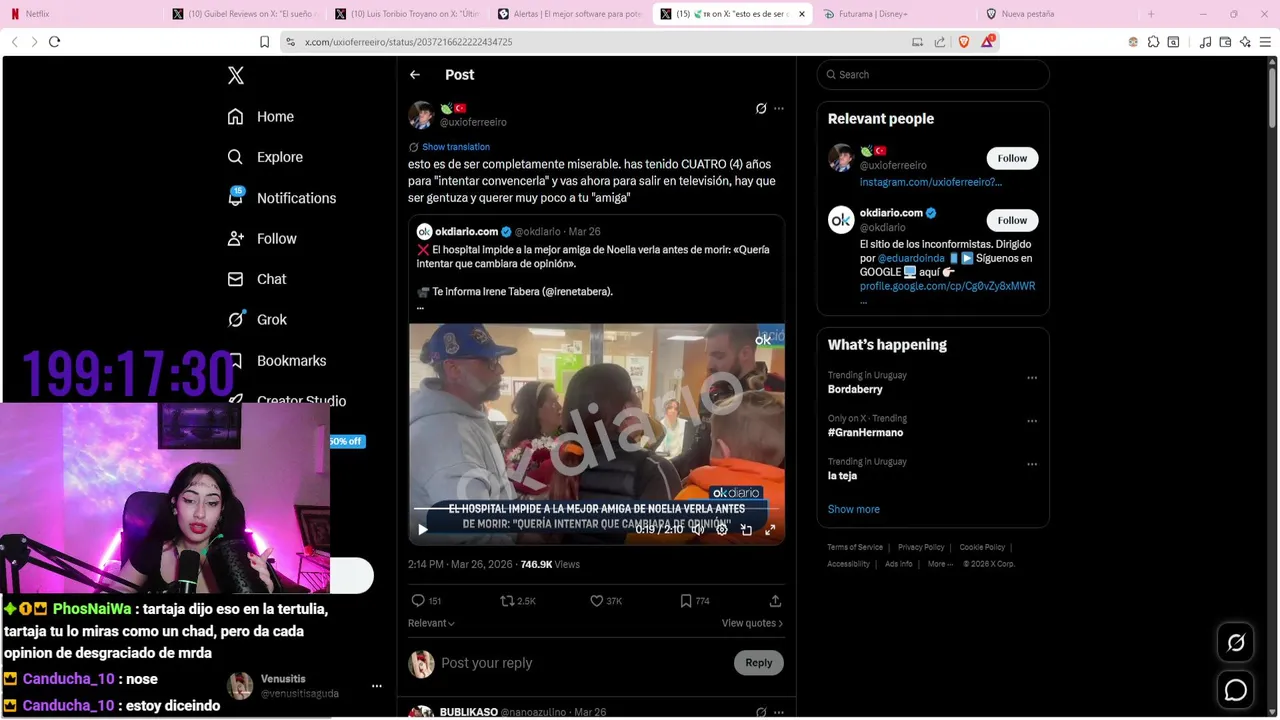The image size is (1280, 720).
Task: Play the okdiario video
Action: pos(423,530)
